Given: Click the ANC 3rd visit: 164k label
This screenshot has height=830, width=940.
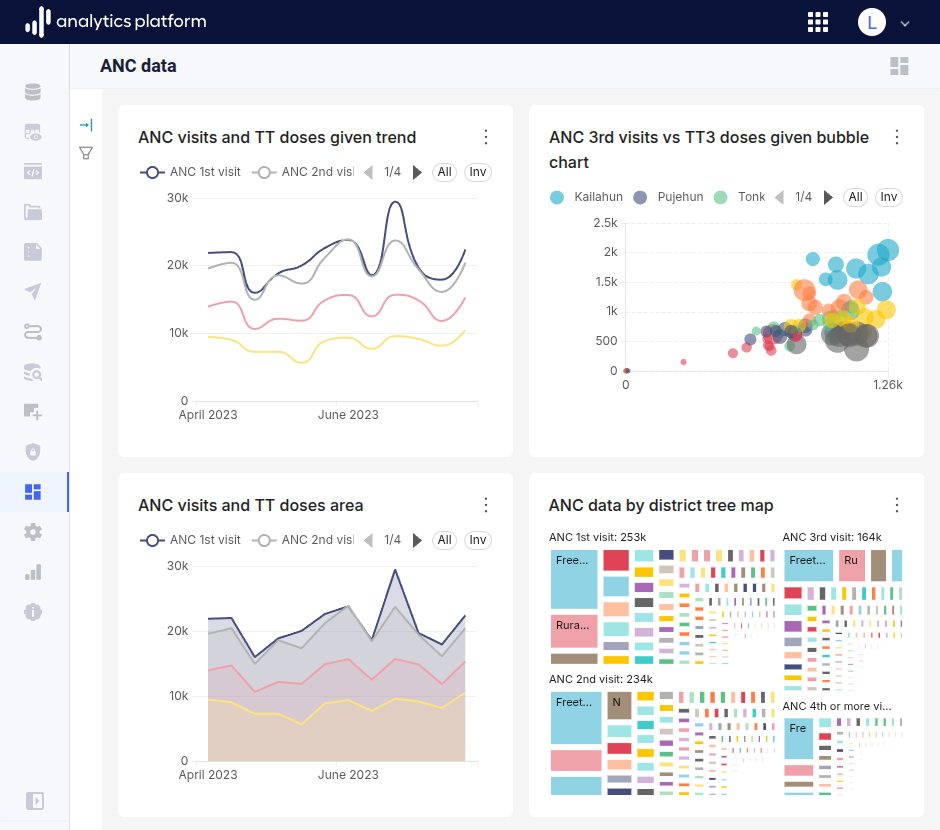Looking at the screenshot, I should [832, 537].
